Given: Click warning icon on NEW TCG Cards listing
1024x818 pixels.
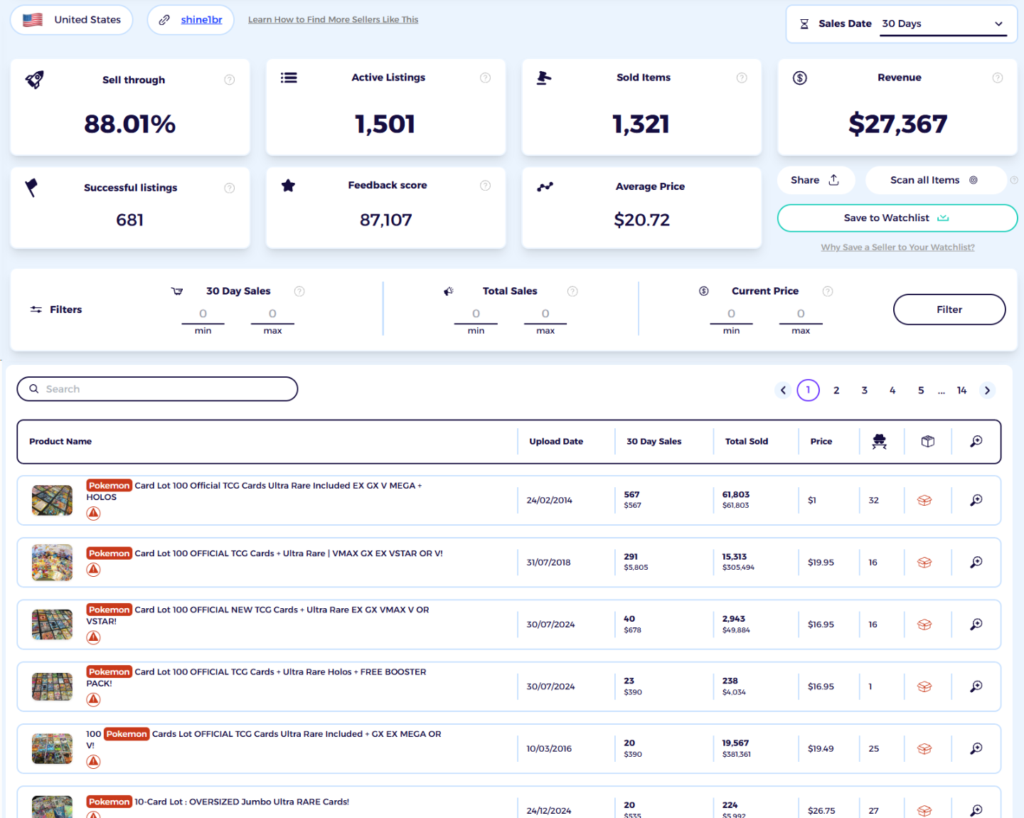Looking at the screenshot, I should tap(93, 637).
